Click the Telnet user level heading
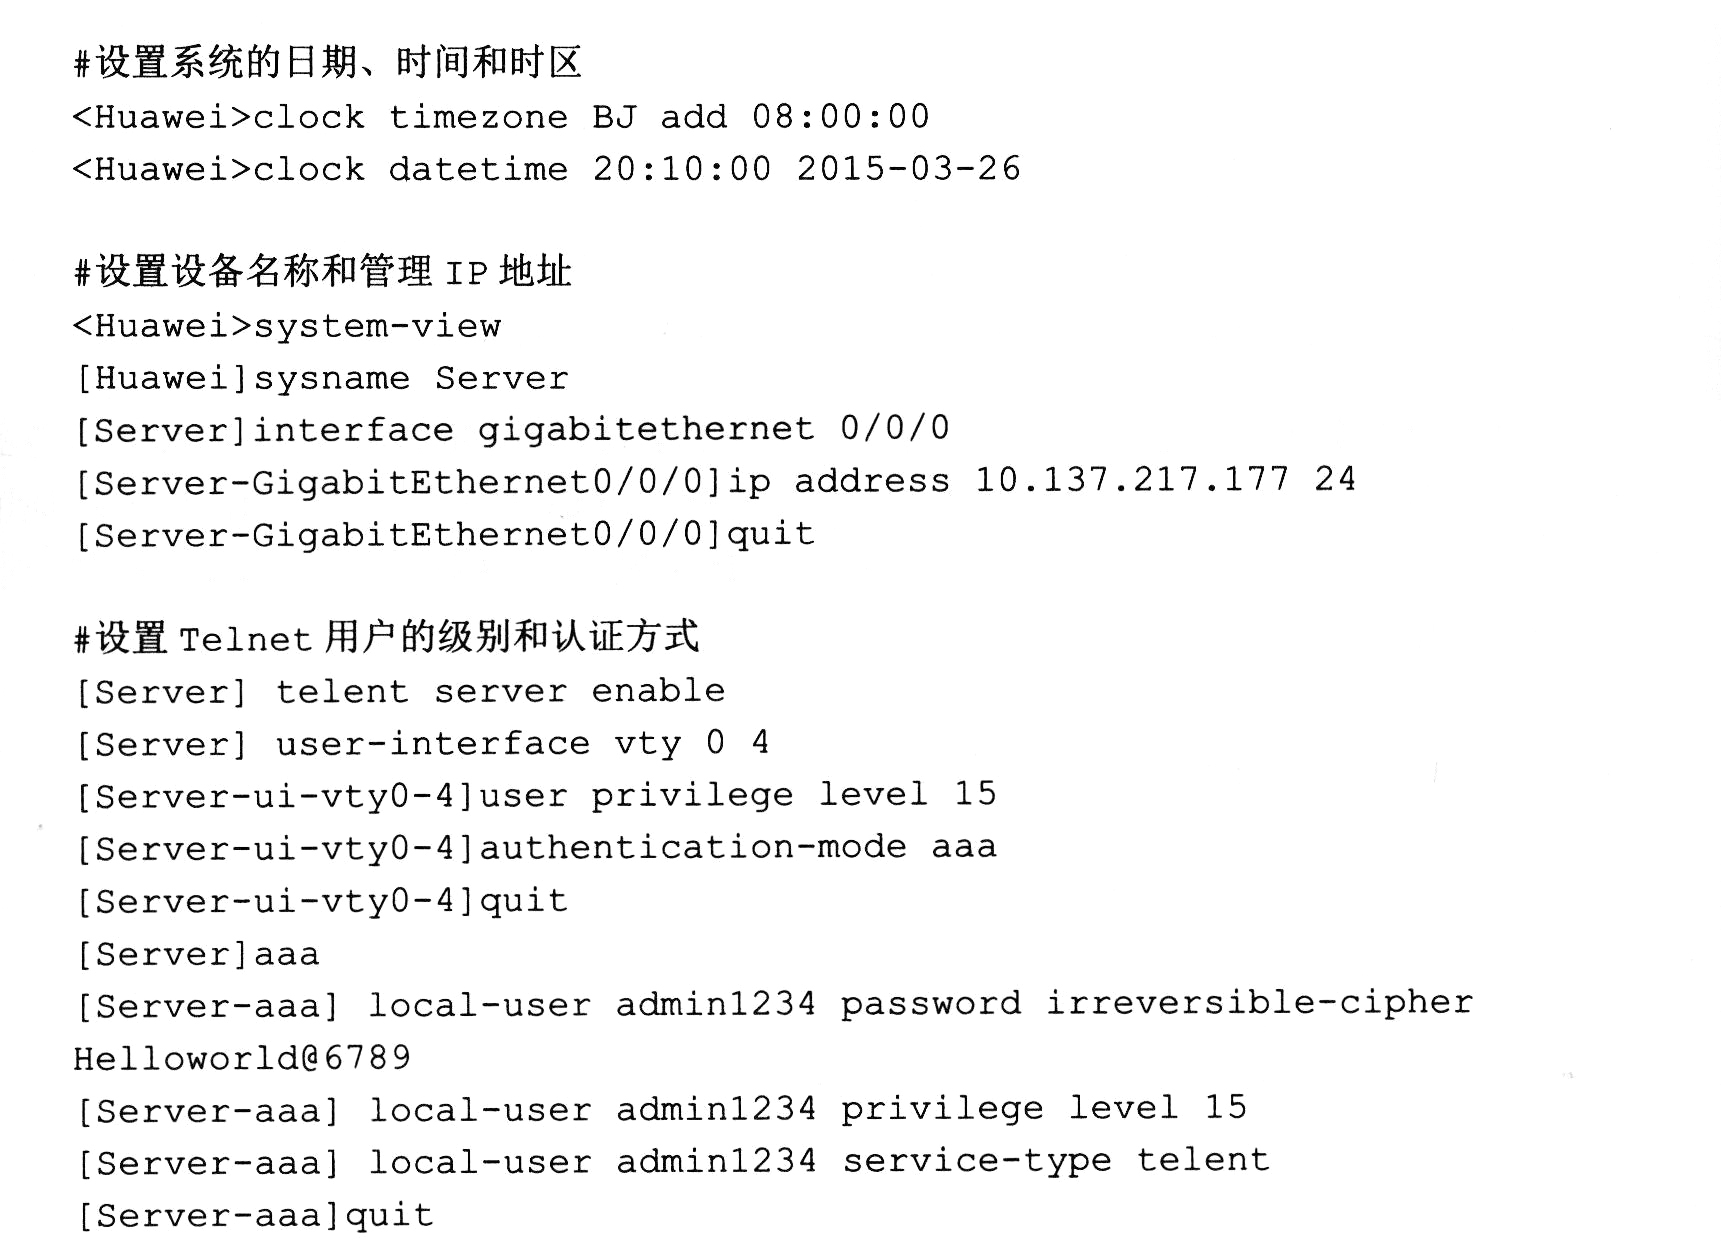The image size is (1721, 1259). [386, 637]
